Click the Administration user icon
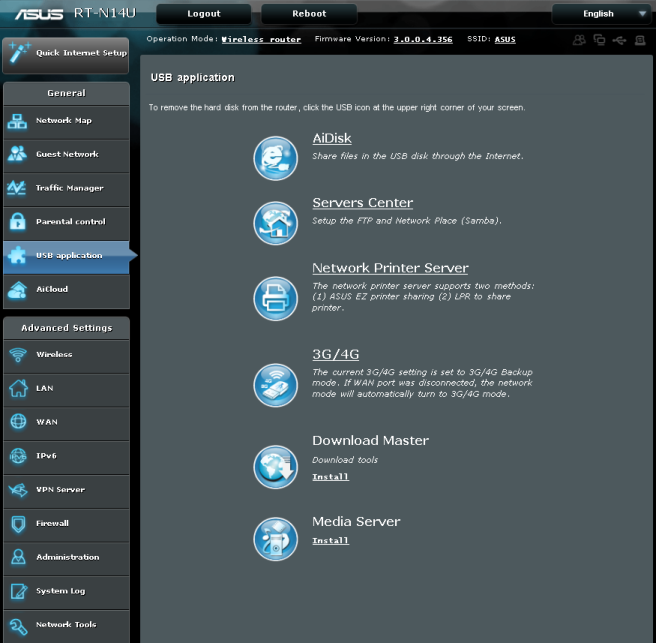656x643 pixels. tap(18, 557)
